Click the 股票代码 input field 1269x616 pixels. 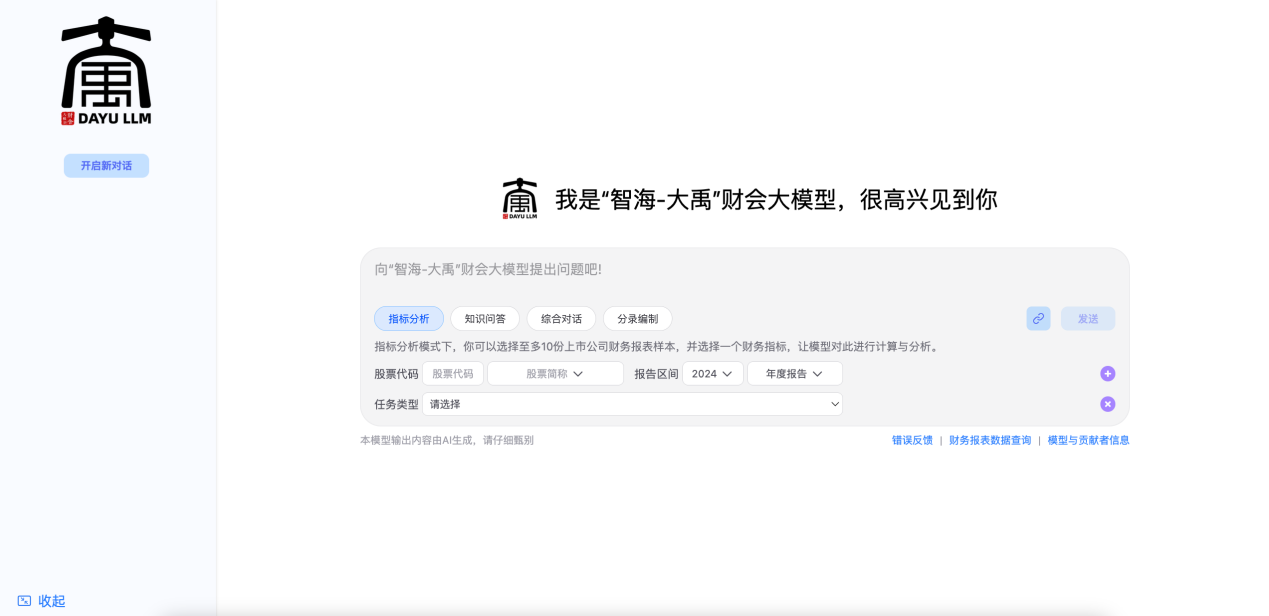[453, 374]
